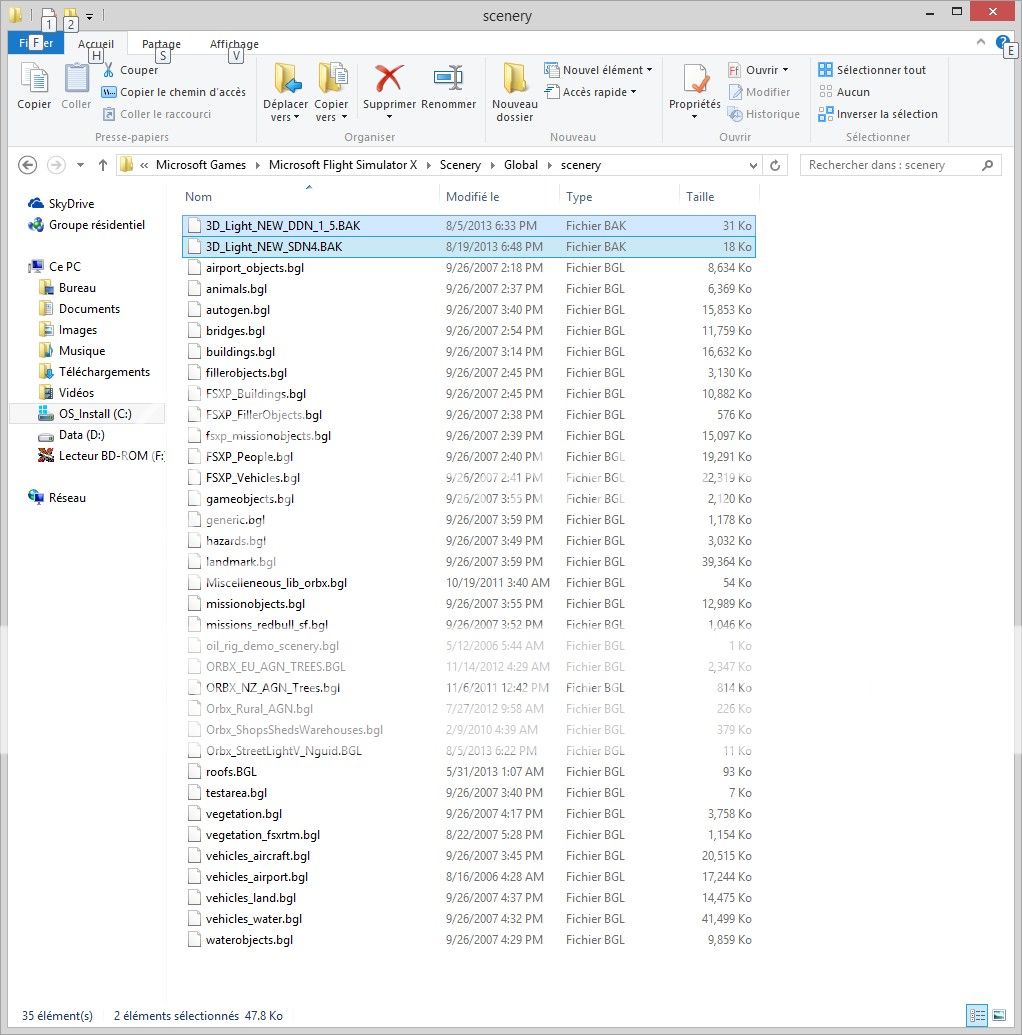Open the Help question mark icon
Screen dimensions: 1022x1035
(1003, 43)
